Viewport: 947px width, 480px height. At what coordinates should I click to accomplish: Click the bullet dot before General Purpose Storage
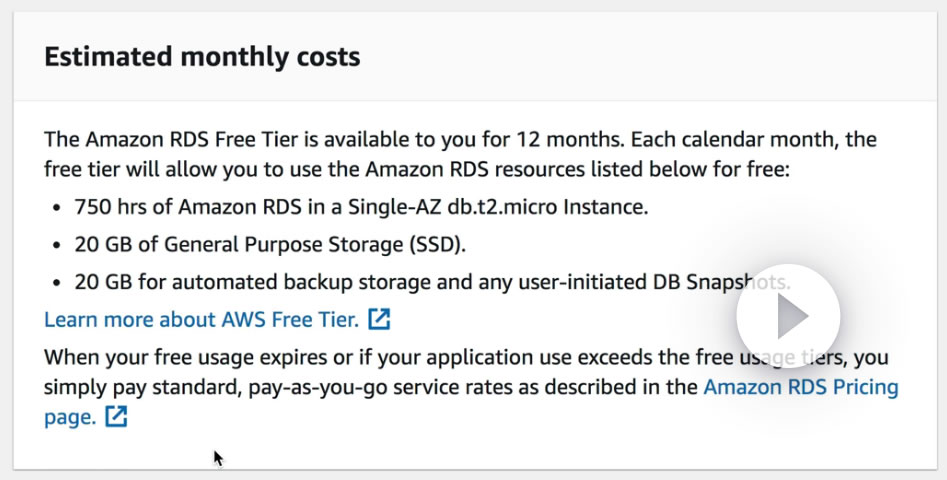(55, 246)
